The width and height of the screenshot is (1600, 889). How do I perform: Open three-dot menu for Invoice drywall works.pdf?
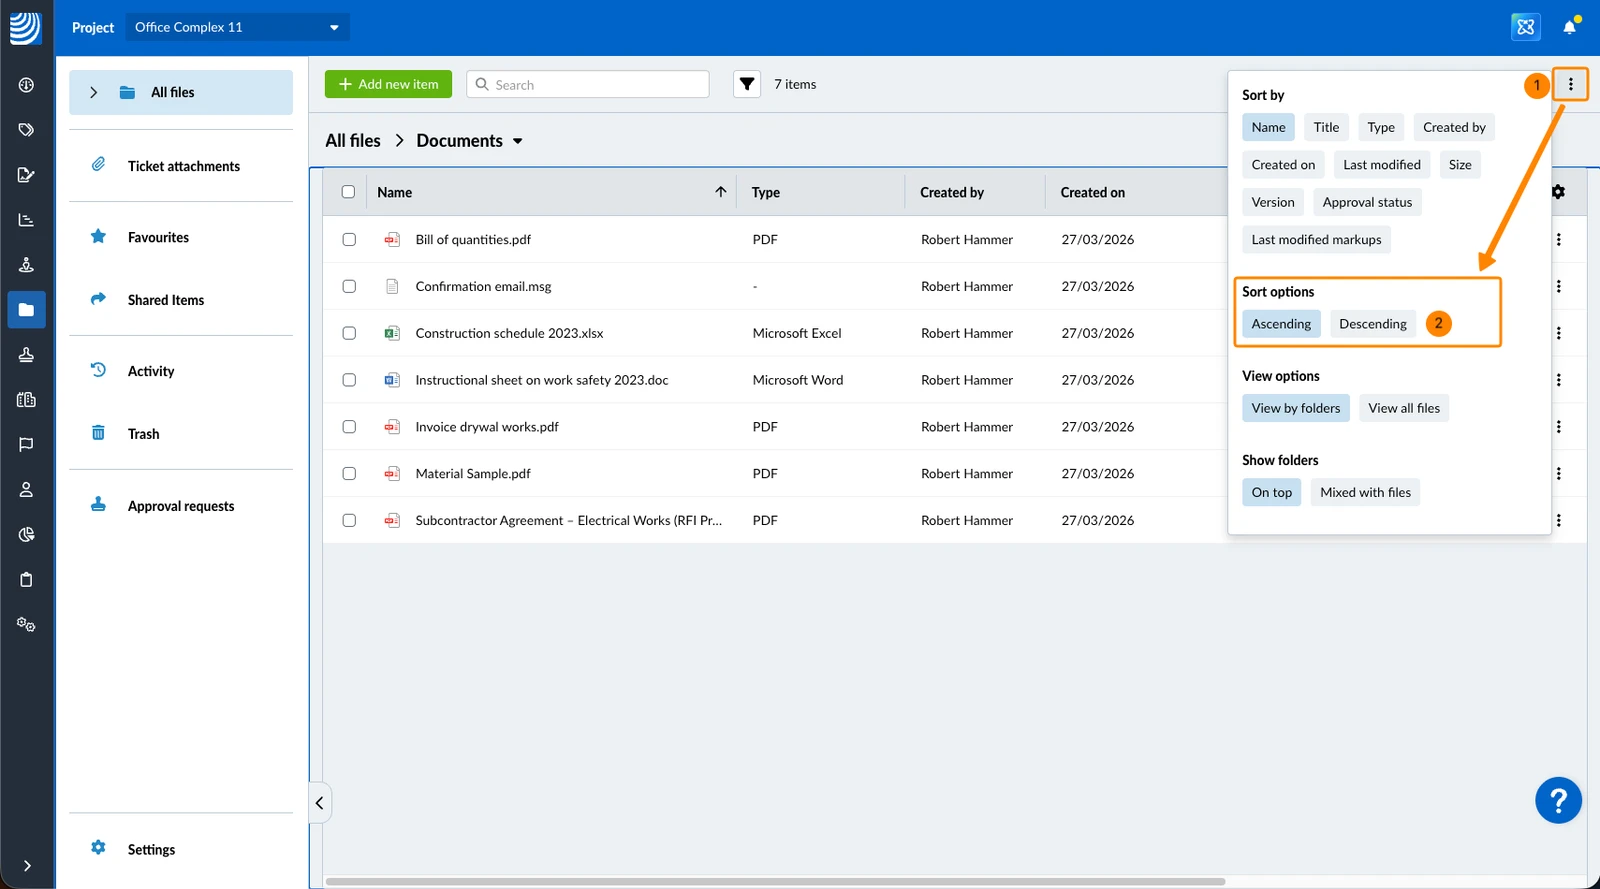pos(1559,427)
